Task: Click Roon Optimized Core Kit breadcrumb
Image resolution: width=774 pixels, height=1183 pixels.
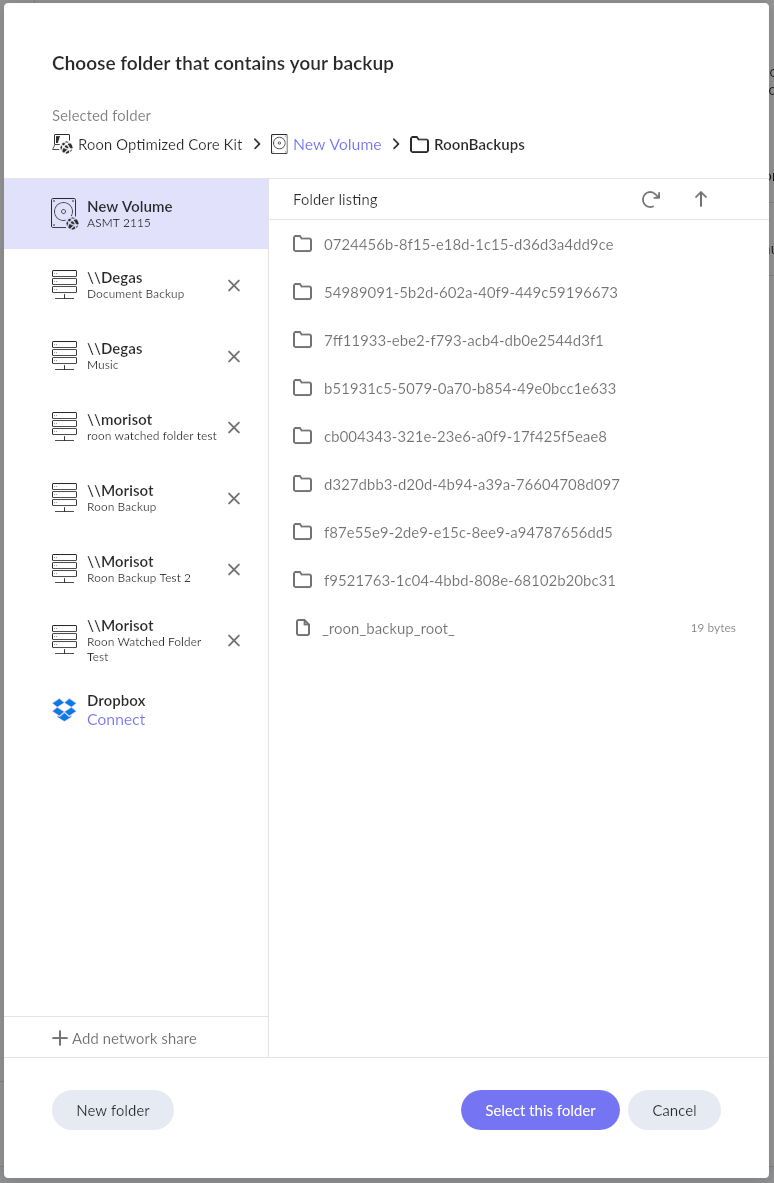Action: (160, 144)
